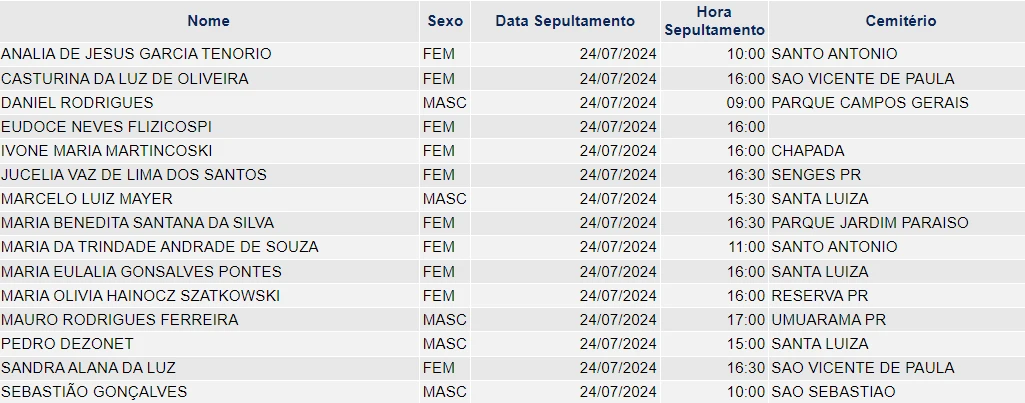Image resolution: width=1025 pixels, height=403 pixels.
Task: Click the Umuarama PR cemetery cell
Action: pos(829,319)
